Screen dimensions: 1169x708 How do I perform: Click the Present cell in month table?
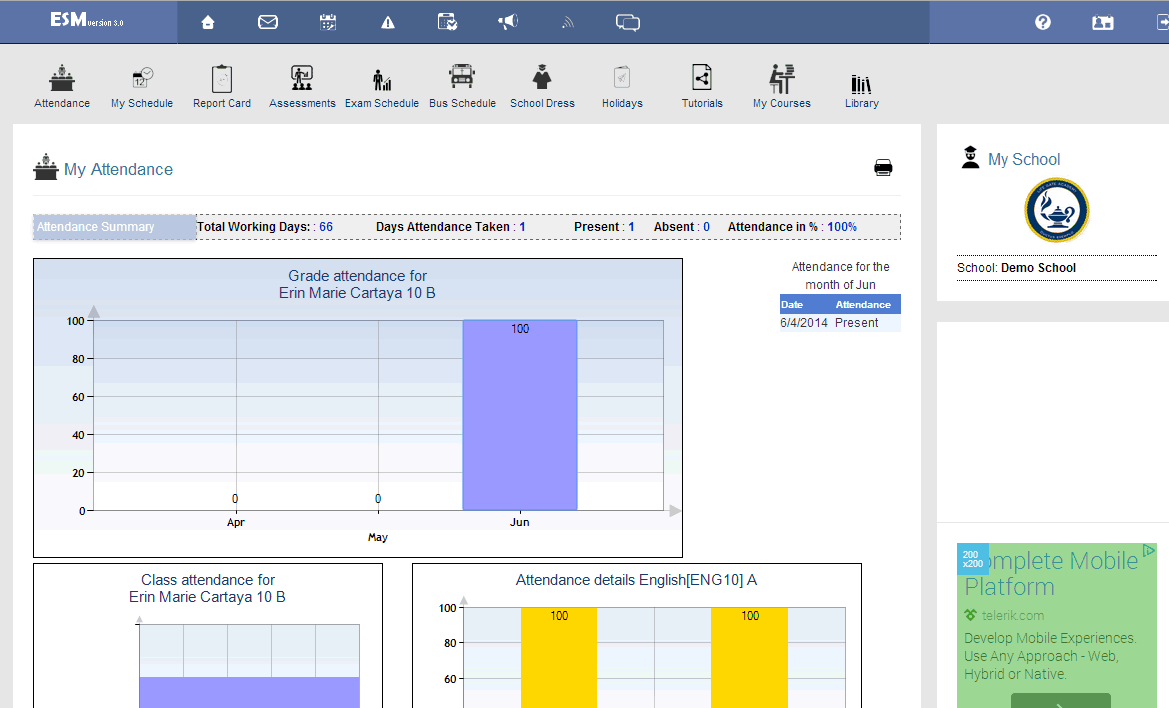857,323
